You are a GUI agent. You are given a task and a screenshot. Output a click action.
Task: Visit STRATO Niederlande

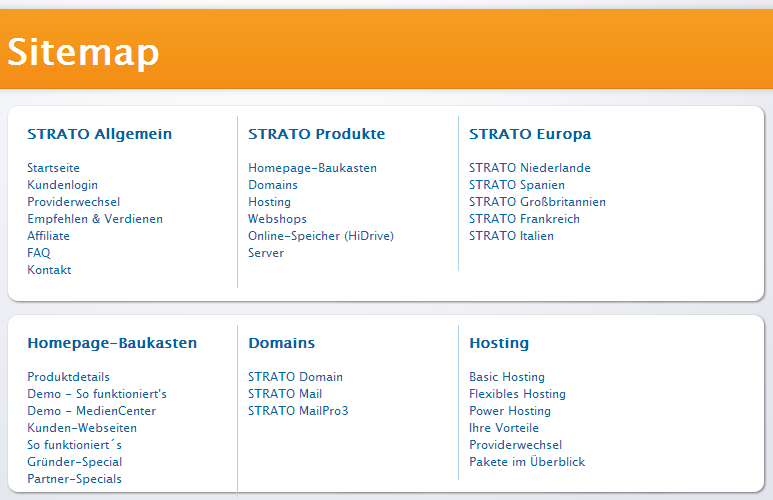529,168
